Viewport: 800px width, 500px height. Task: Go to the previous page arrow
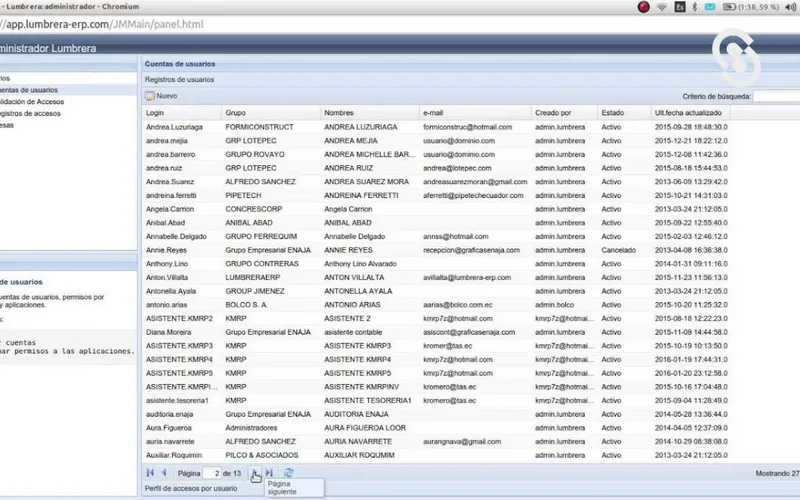click(164, 473)
